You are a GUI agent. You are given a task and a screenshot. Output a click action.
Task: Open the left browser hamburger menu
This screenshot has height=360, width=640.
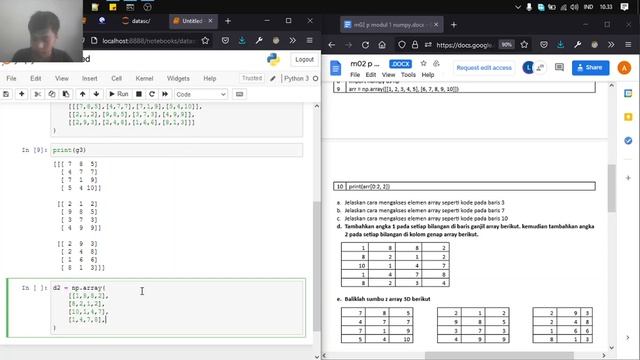(309, 40)
